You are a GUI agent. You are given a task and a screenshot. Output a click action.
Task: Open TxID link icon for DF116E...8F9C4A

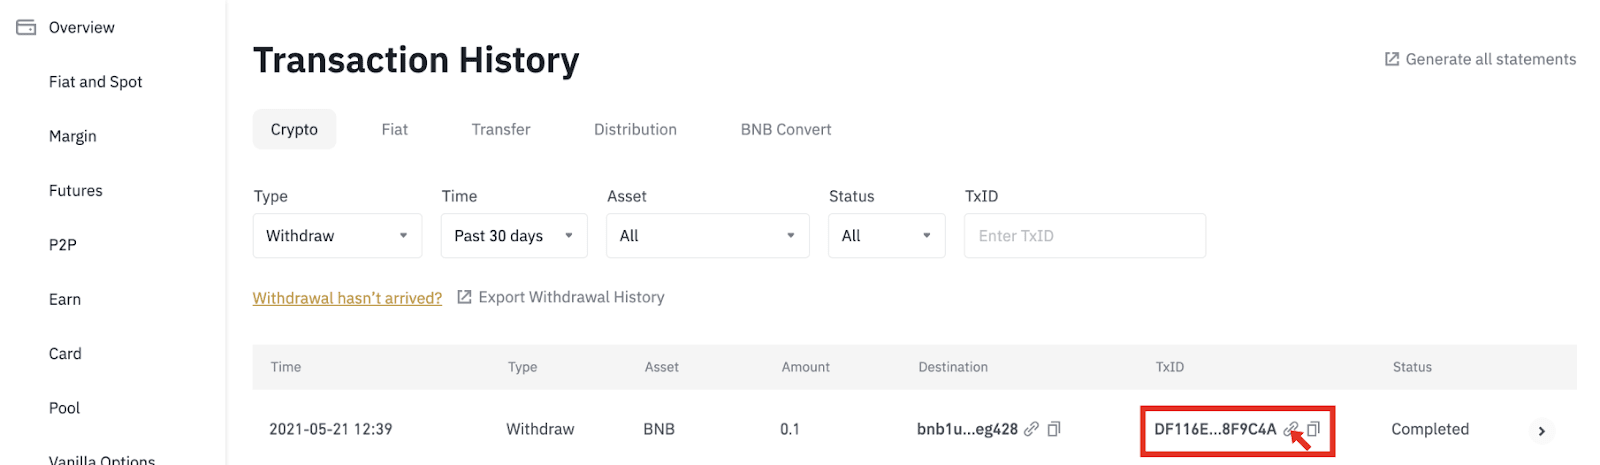[x=1291, y=429]
